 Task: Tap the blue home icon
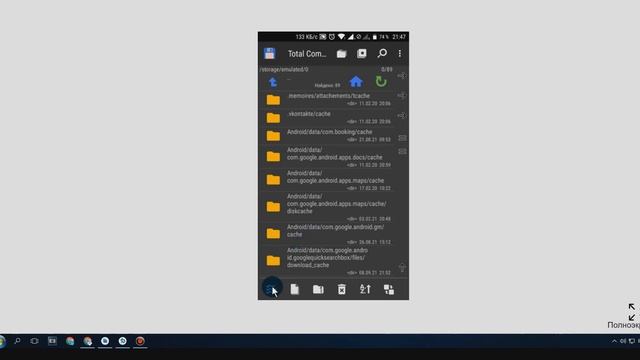pyautogui.click(x=356, y=82)
